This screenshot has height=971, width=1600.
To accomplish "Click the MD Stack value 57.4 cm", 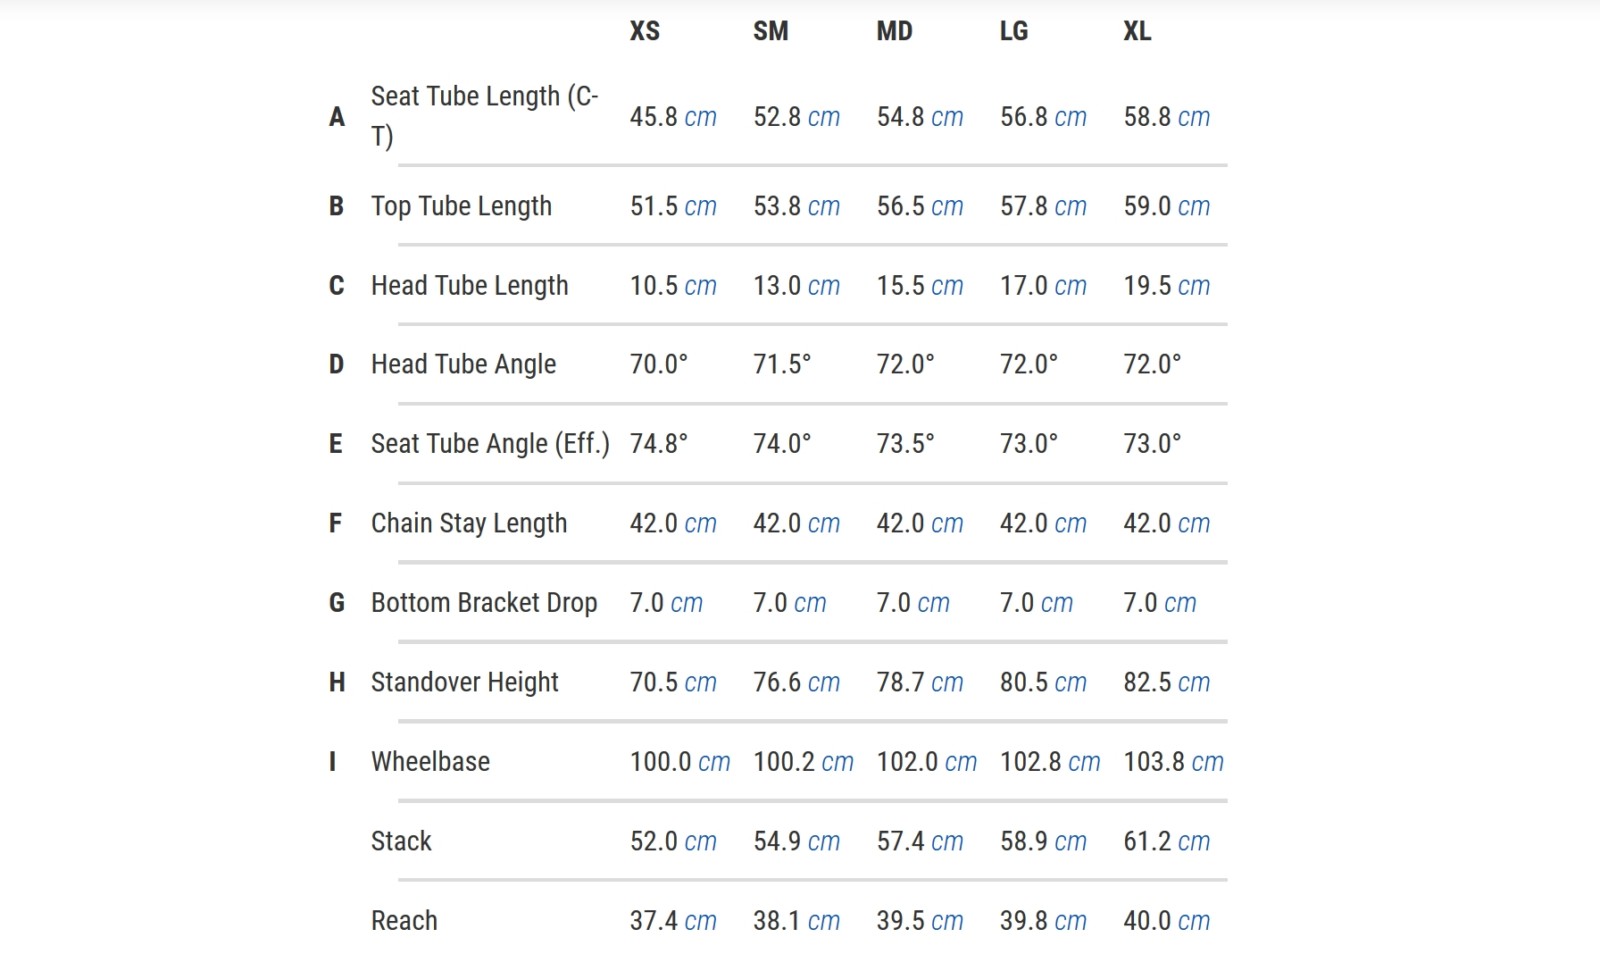I will coord(920,841).
